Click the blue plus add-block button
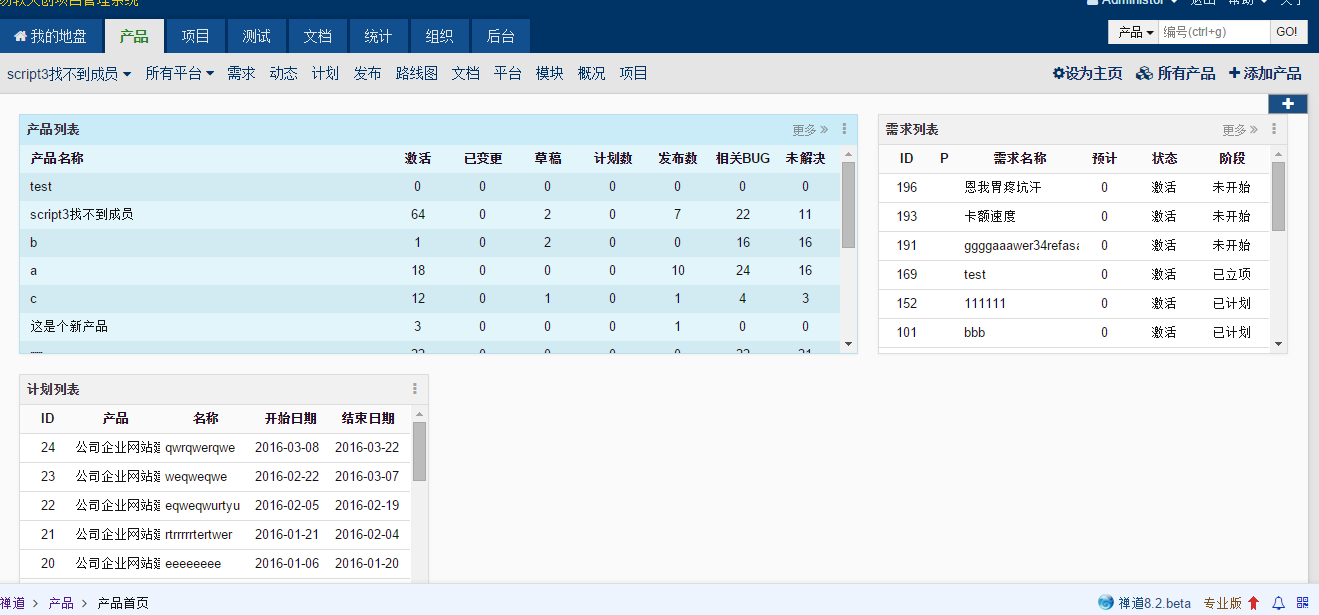 [1287, 104]
